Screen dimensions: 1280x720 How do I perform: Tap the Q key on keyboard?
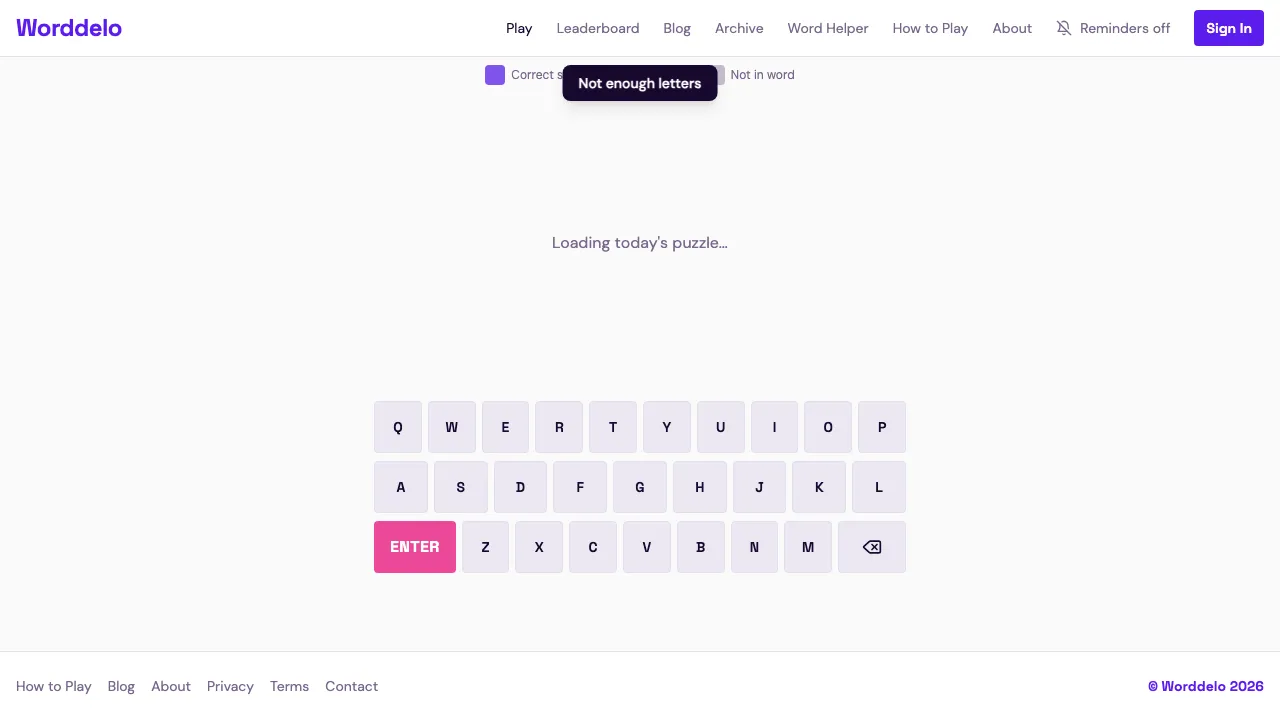398,427
